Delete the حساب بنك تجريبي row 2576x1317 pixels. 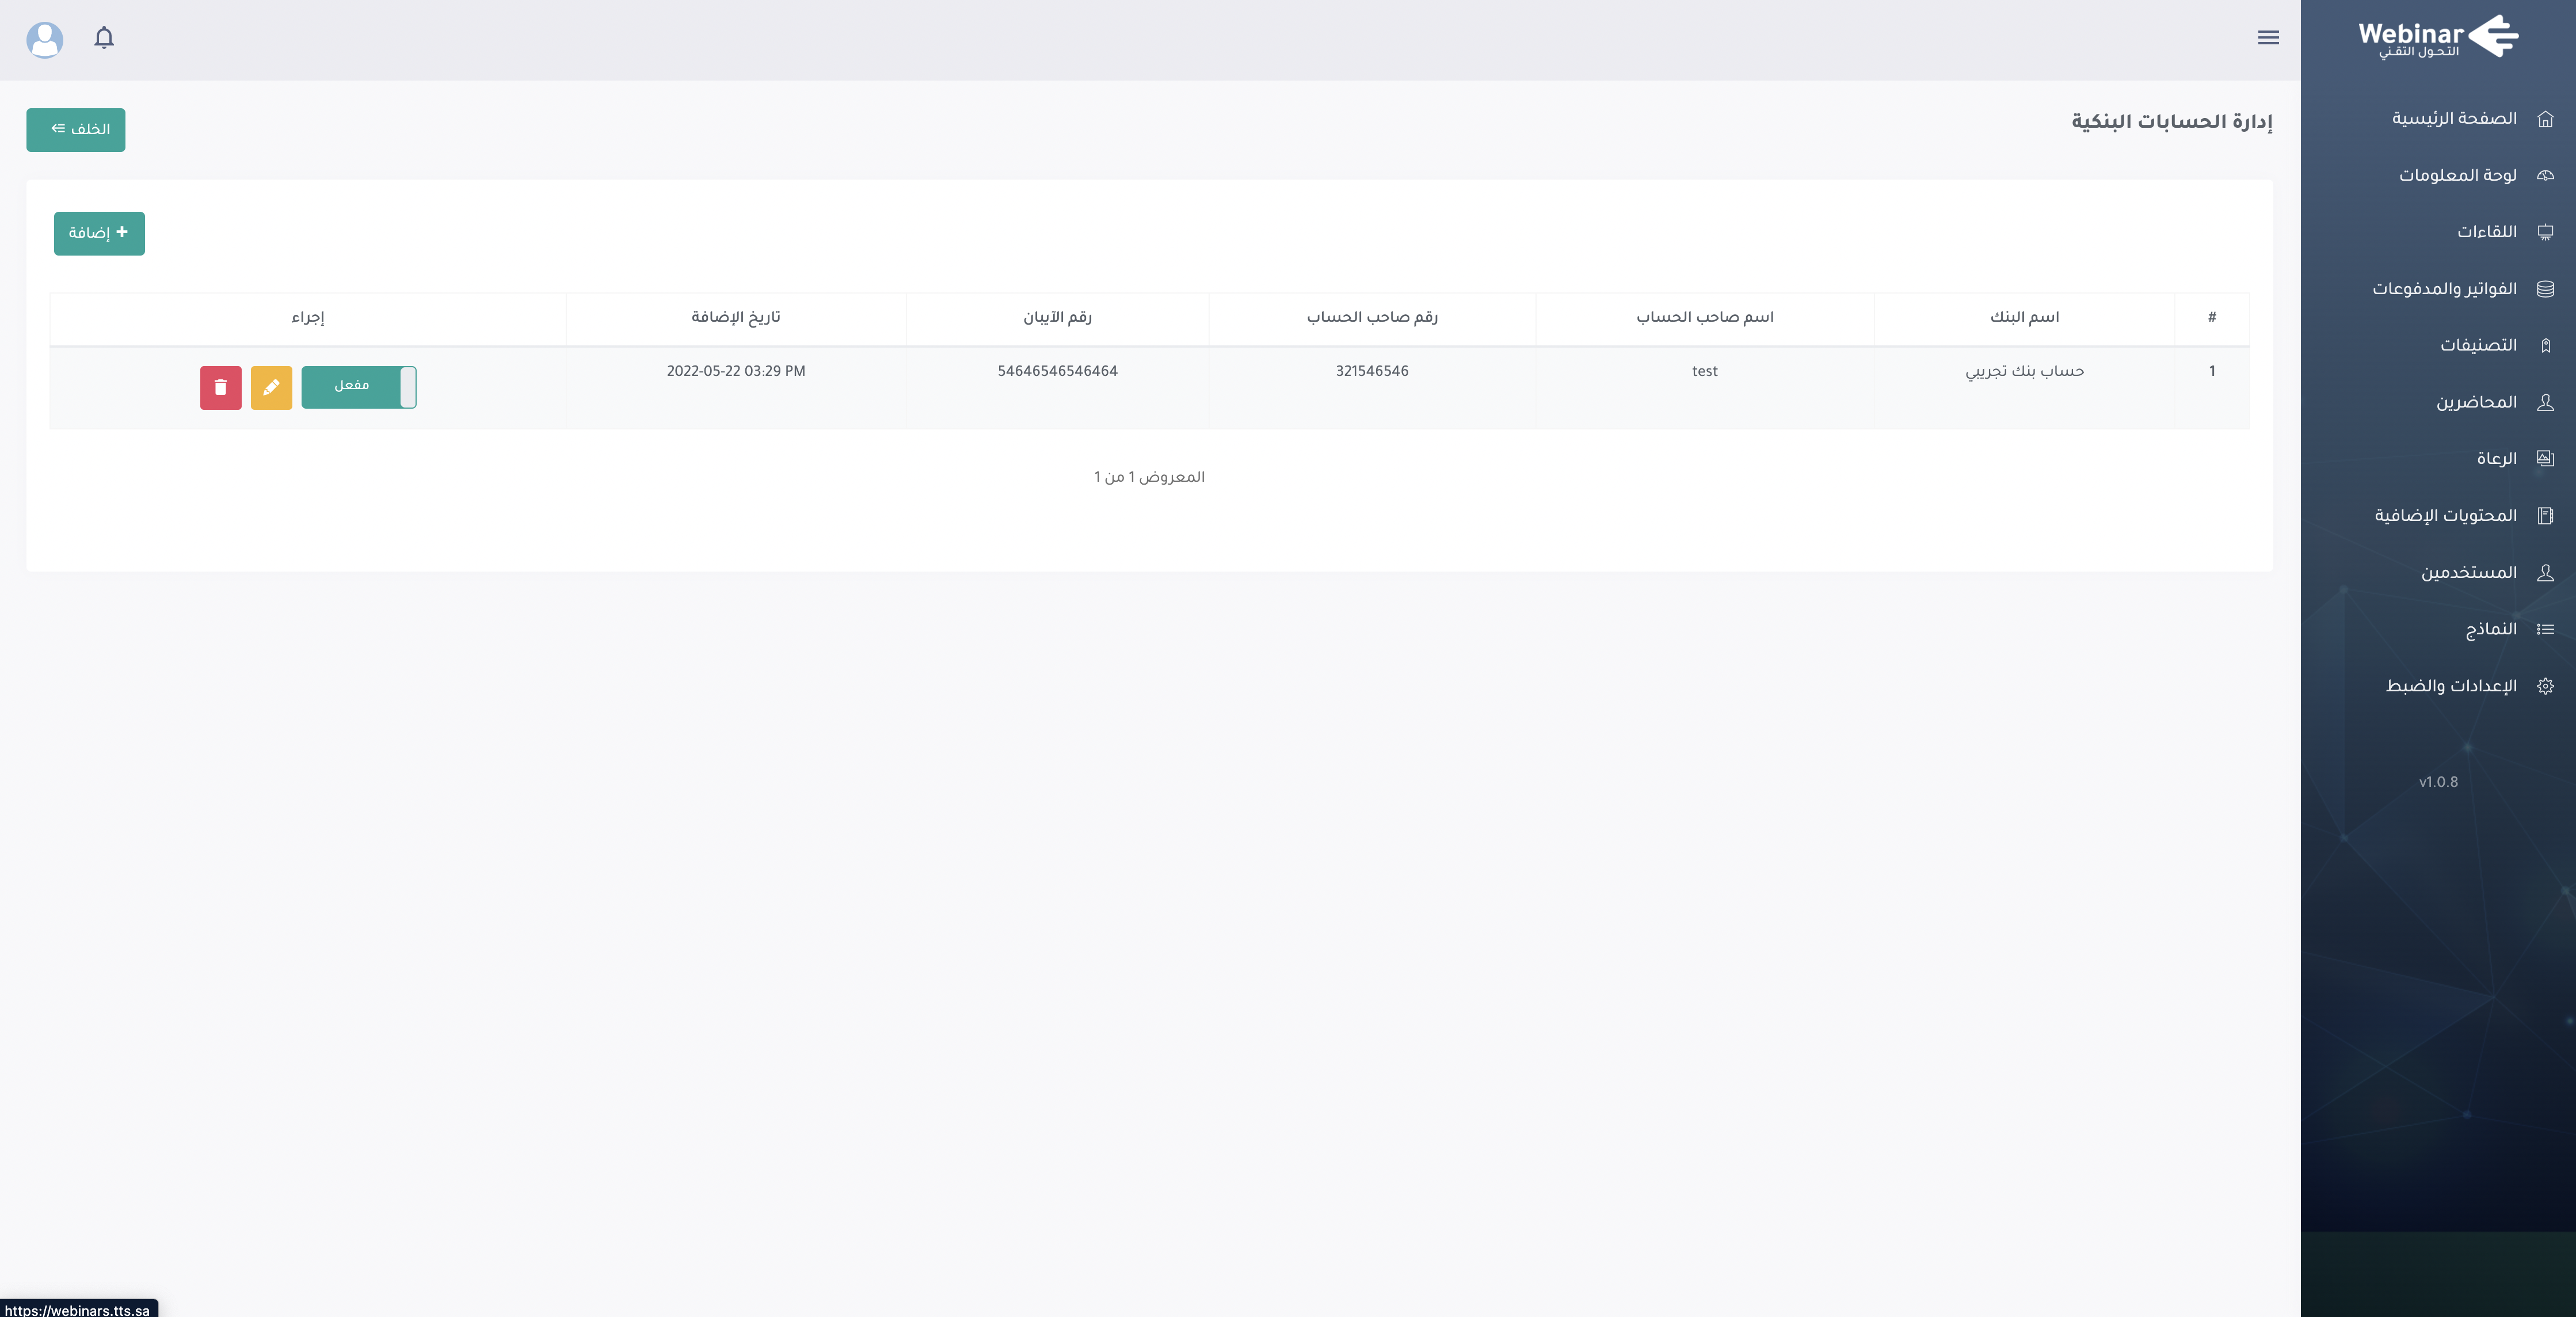[221, 387]
